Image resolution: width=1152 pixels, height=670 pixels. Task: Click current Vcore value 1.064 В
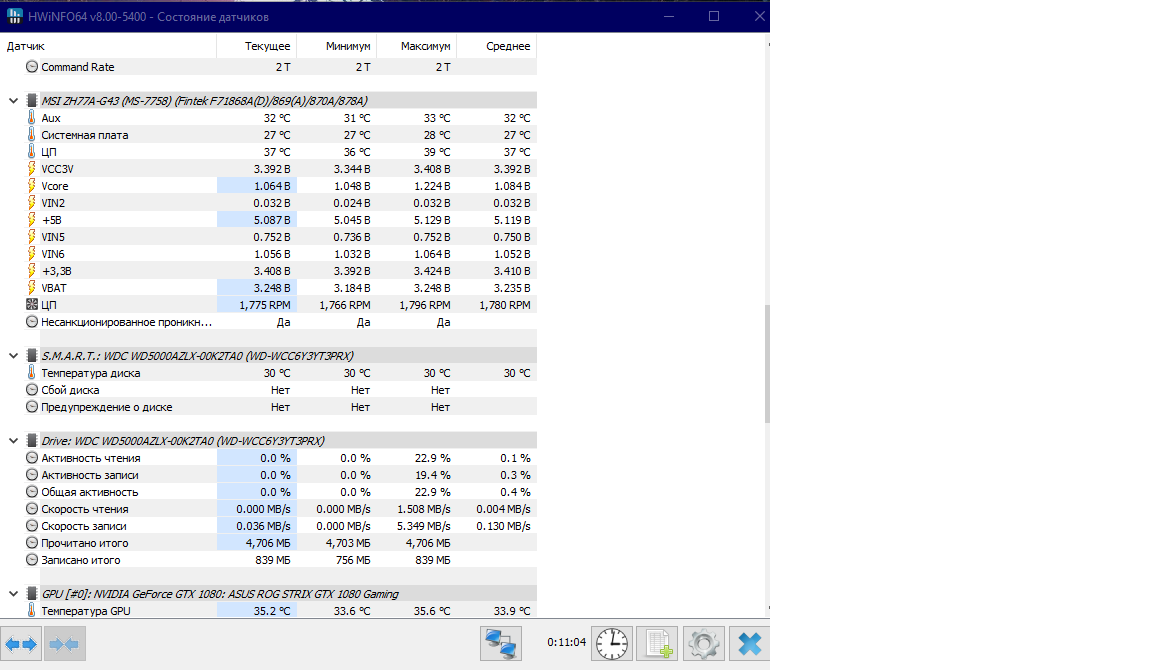(x=272, y=186)
